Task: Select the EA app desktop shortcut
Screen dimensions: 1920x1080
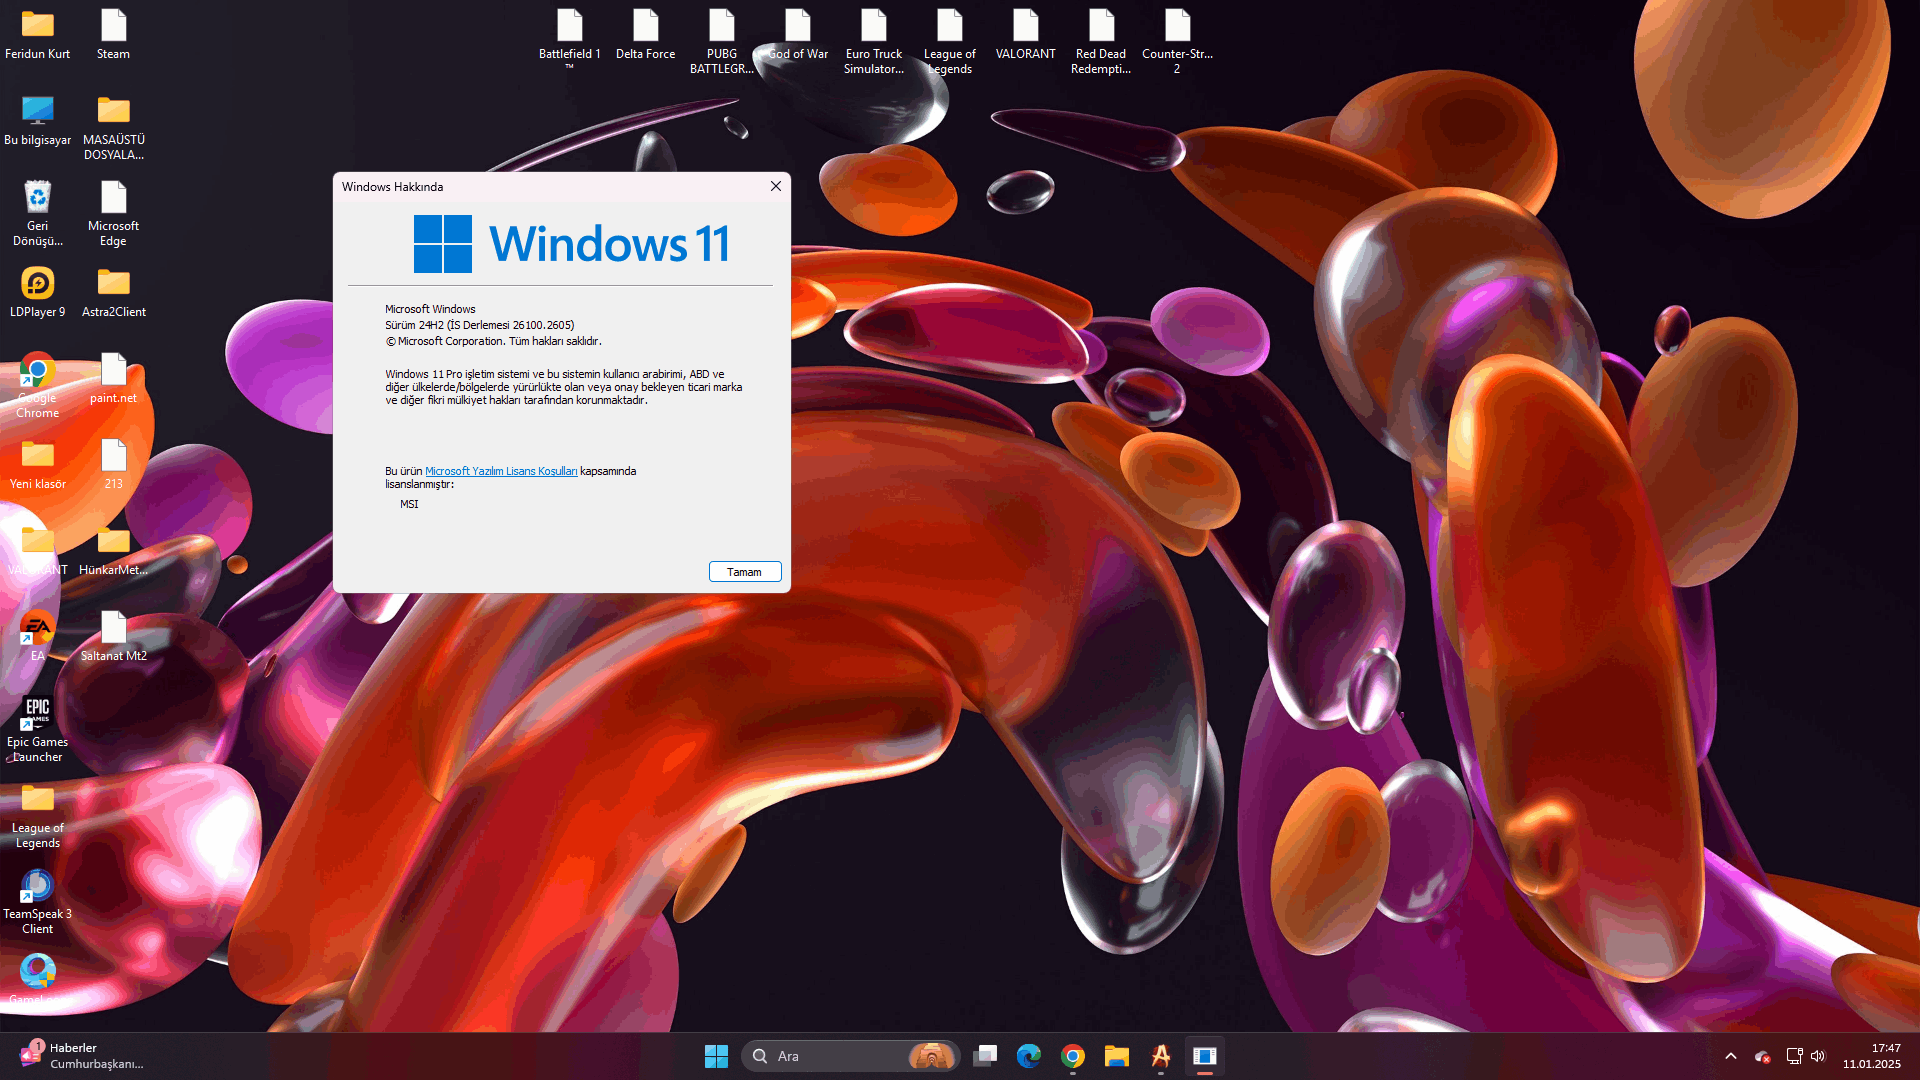Action: (x=38, y=628)
